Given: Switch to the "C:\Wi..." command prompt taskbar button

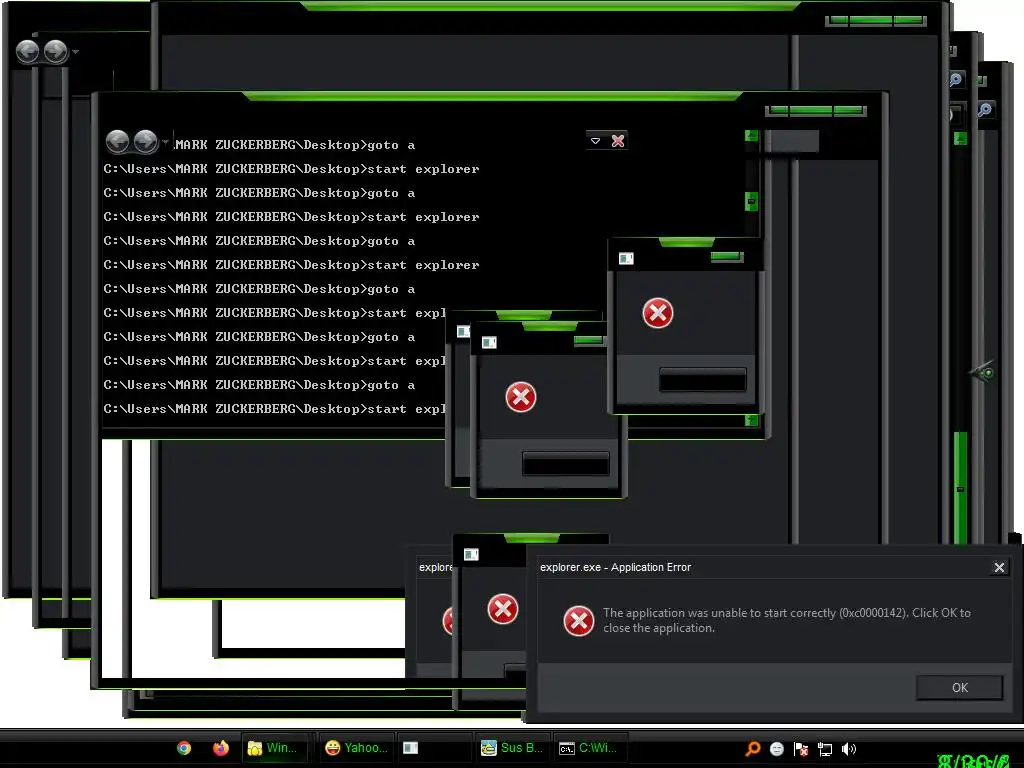Looking at the screenshot, I should (589, 748).
